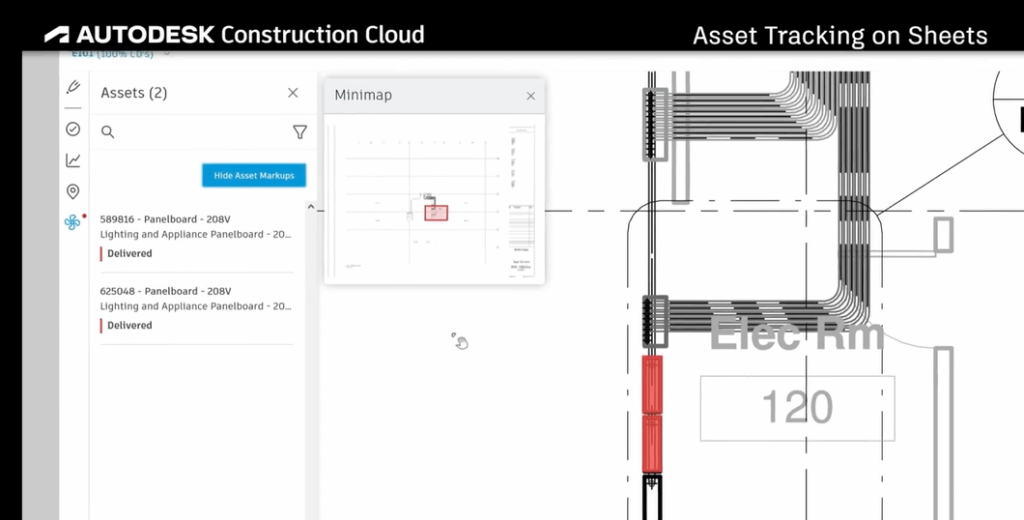Click the Assets (2) panel heading
The width and height of the screenshot is (1024, 520).
pyautogui.click(x=134, y=93)
